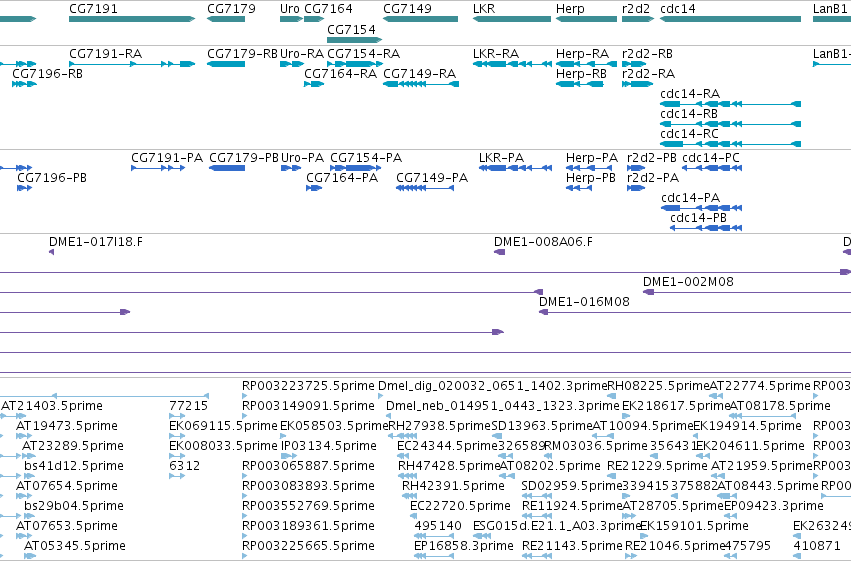Click the CG7149-RA transcript

point(421,84)
